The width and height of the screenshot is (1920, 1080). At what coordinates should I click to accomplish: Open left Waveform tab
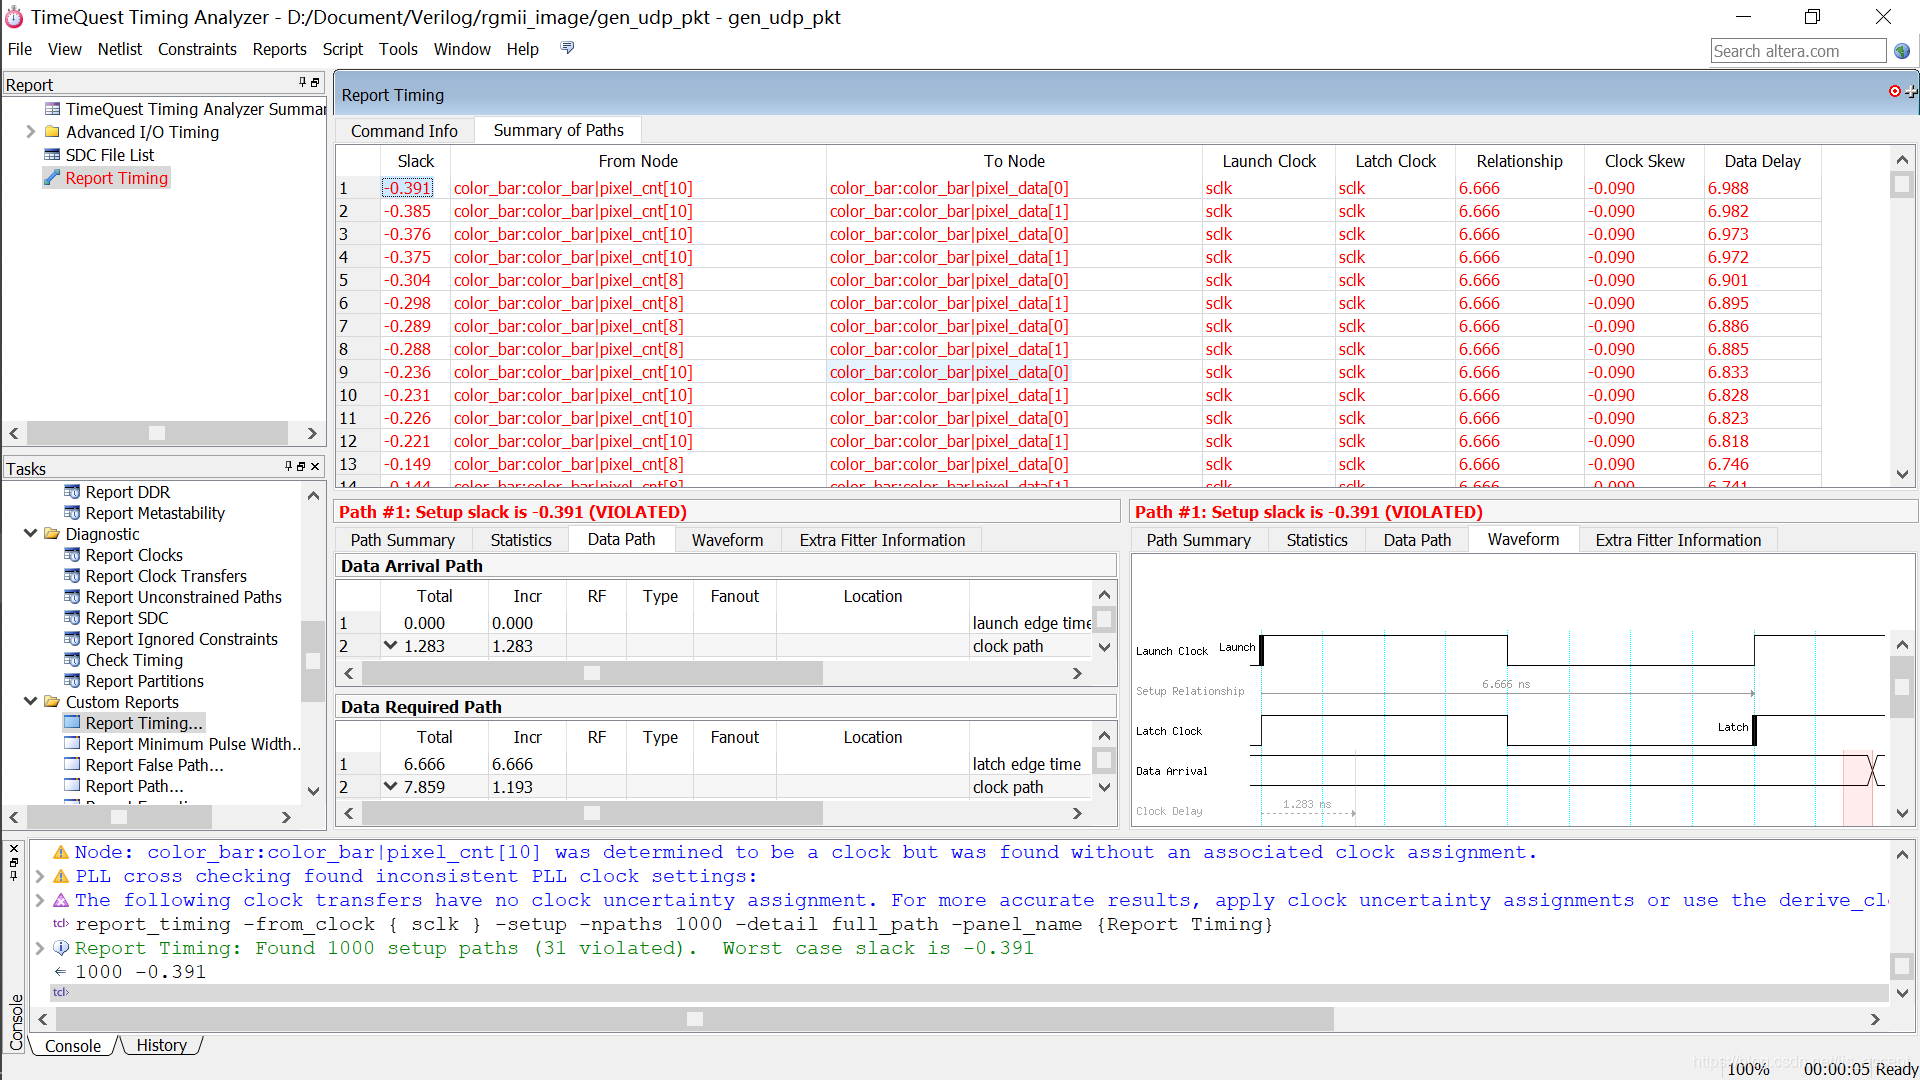click(727, 540)
